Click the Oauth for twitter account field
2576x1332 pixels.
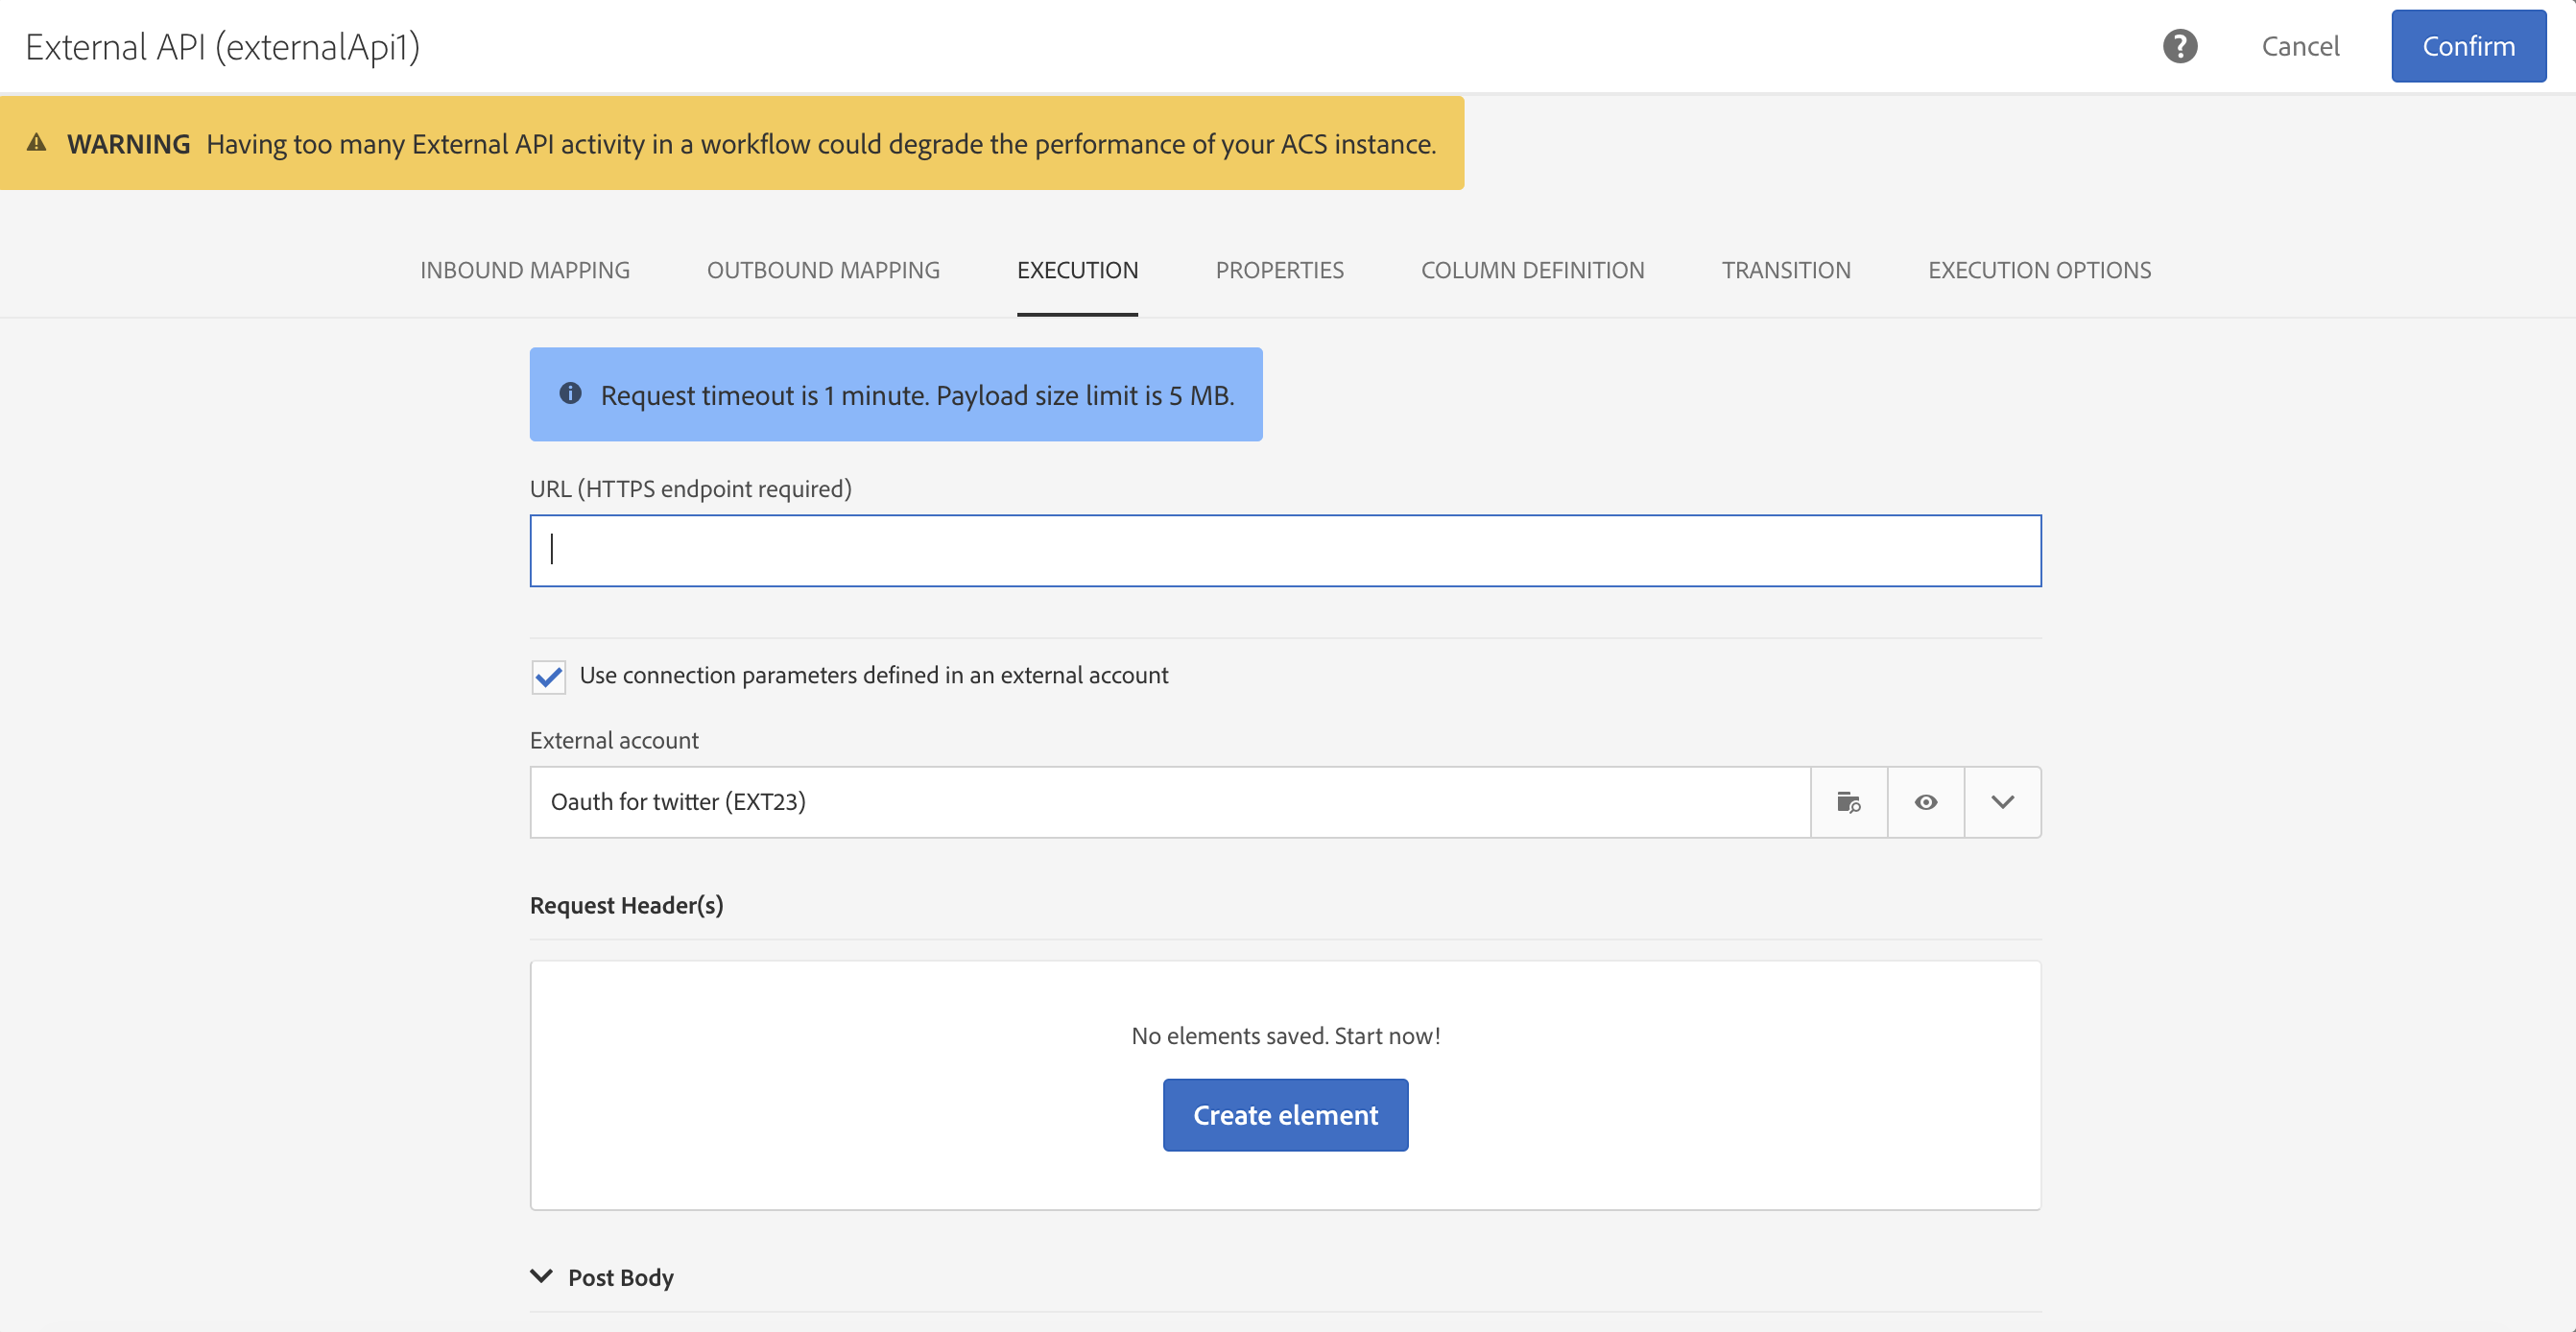pyautogui.click(x=1169, y=802)
